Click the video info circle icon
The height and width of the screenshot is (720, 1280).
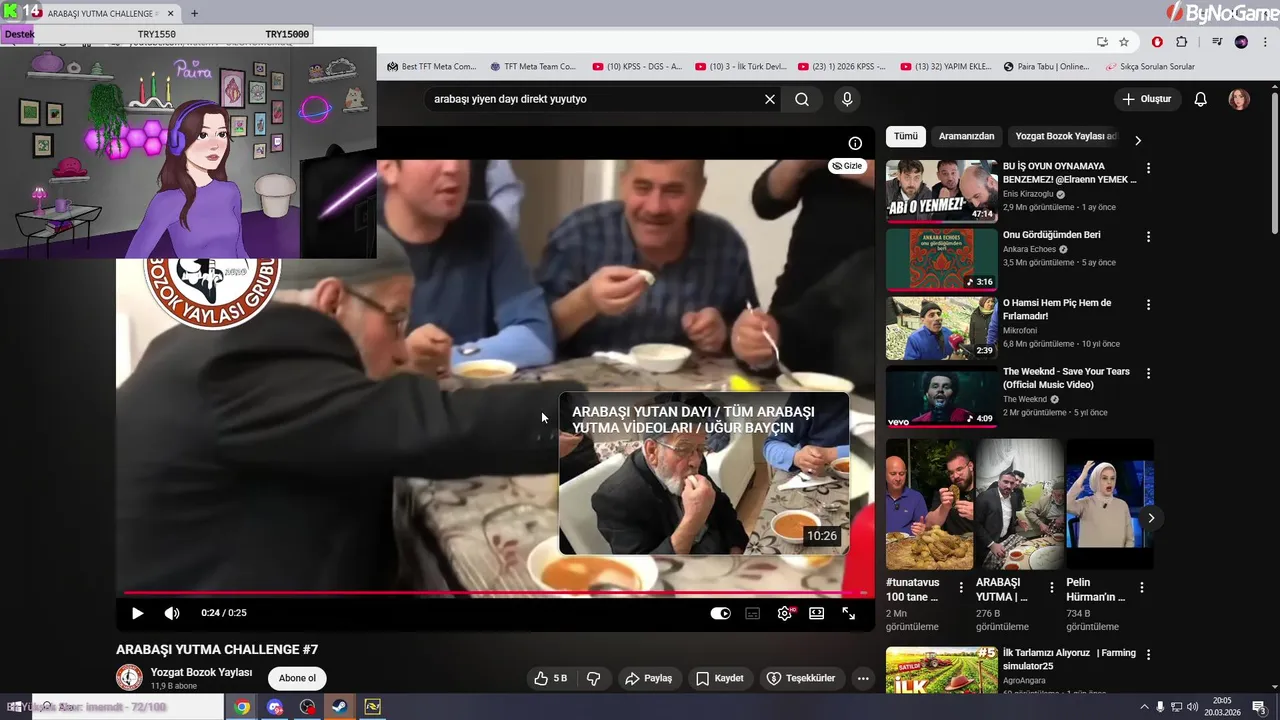855,143
